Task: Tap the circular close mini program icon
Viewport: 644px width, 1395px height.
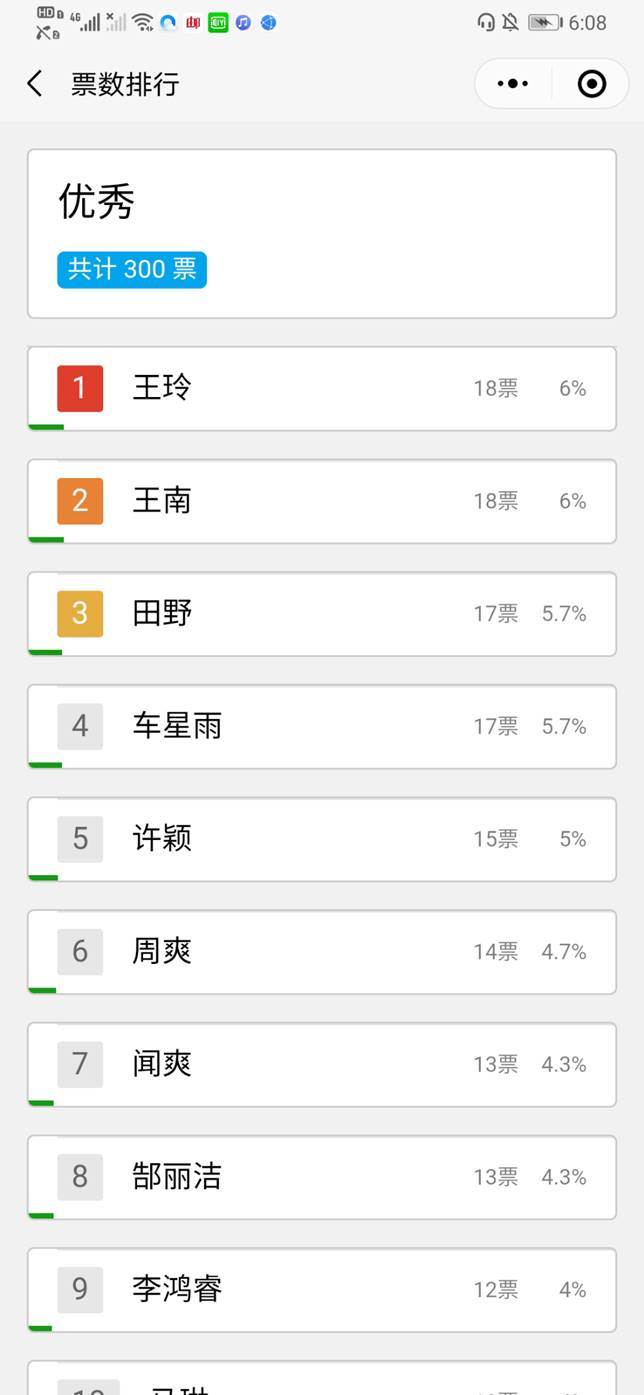Action: coord(592,84)
